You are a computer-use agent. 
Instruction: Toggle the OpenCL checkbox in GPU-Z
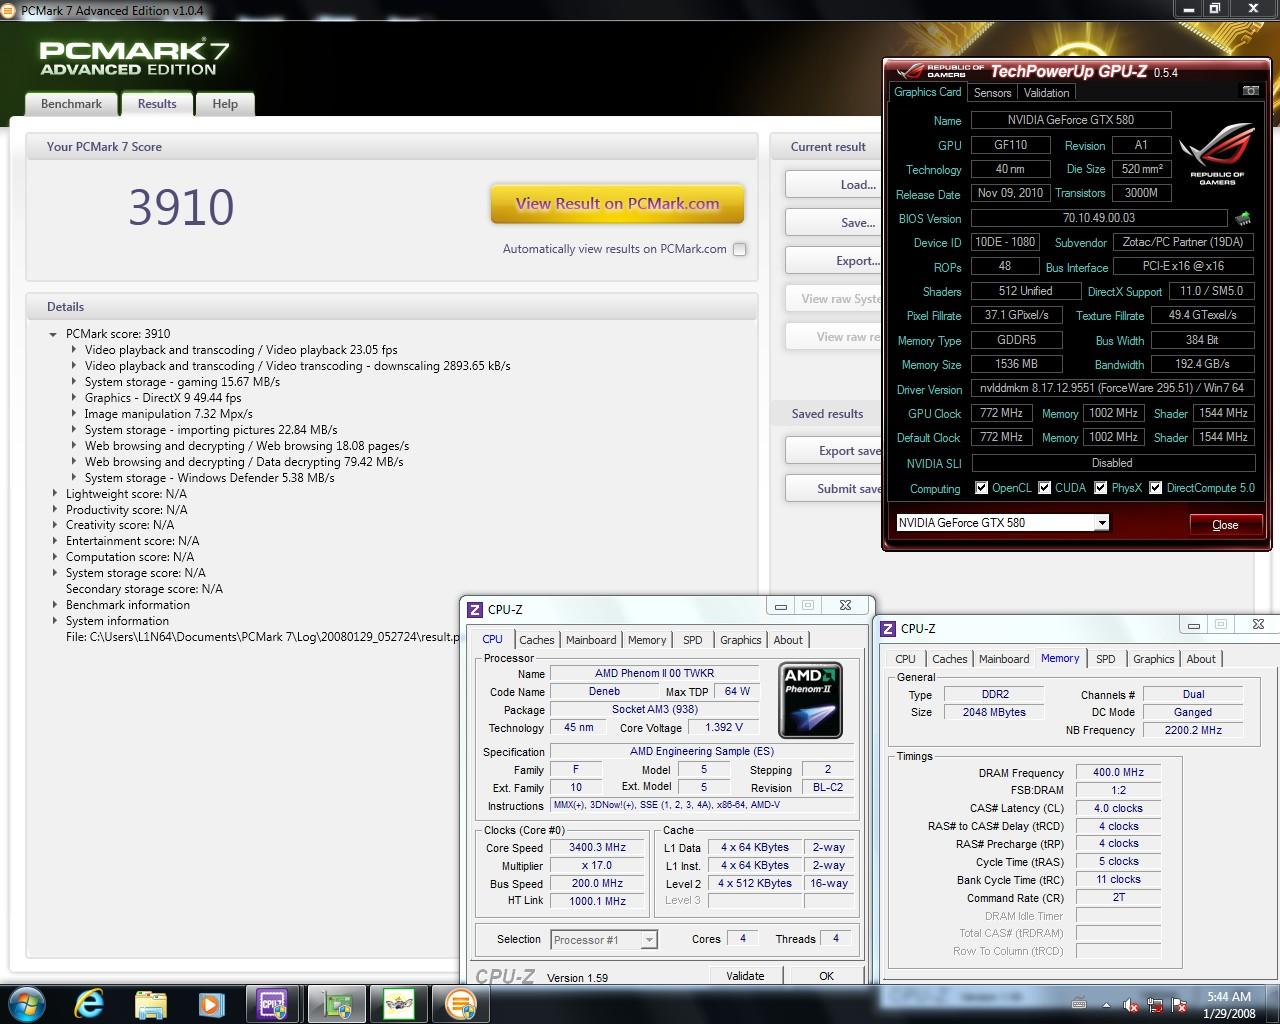tap(981, 488)
